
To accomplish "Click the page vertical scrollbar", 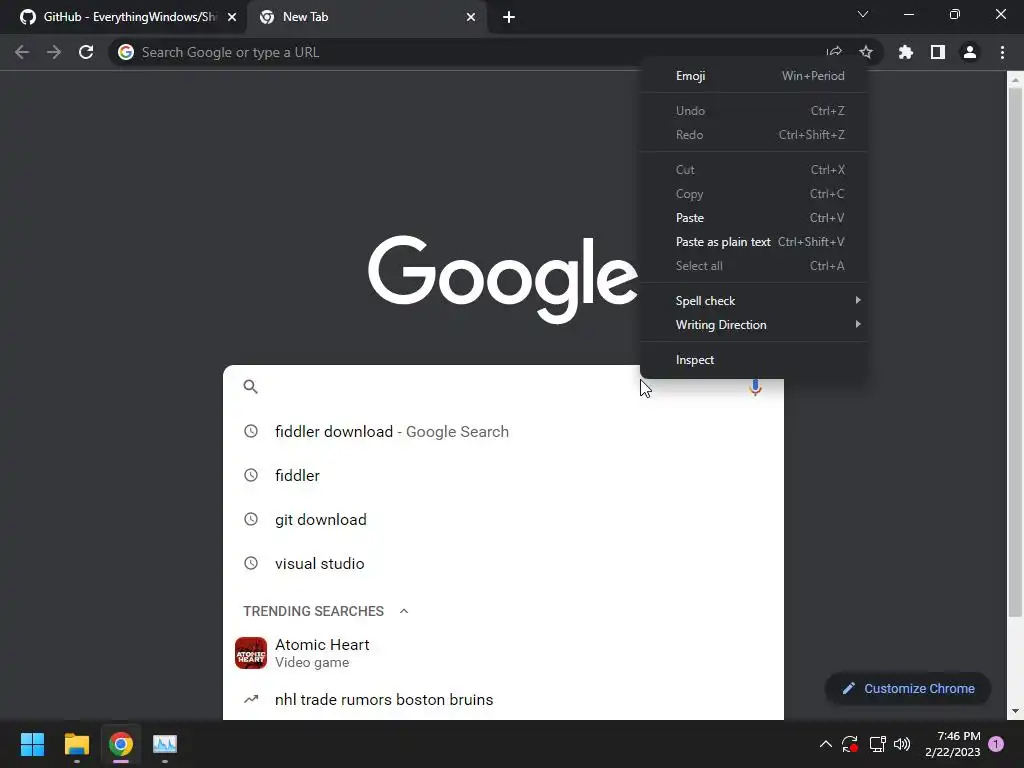I will 1015,353.
